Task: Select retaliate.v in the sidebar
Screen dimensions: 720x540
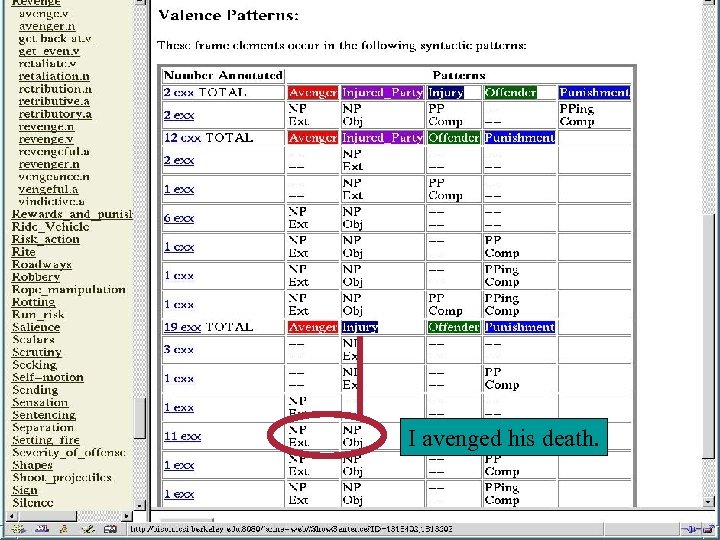Action: coord(47,63)
